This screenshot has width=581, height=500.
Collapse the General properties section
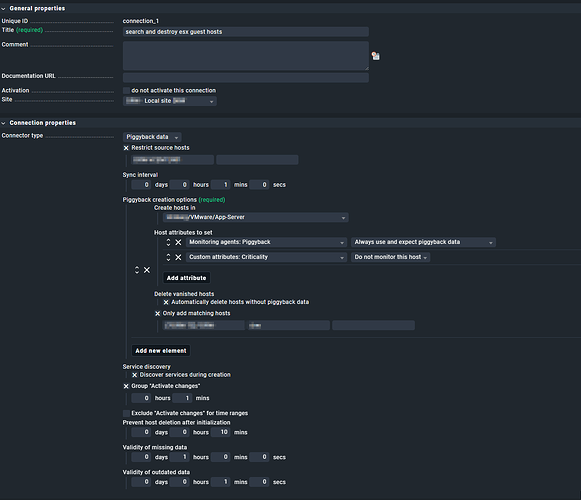coord(3,9)
